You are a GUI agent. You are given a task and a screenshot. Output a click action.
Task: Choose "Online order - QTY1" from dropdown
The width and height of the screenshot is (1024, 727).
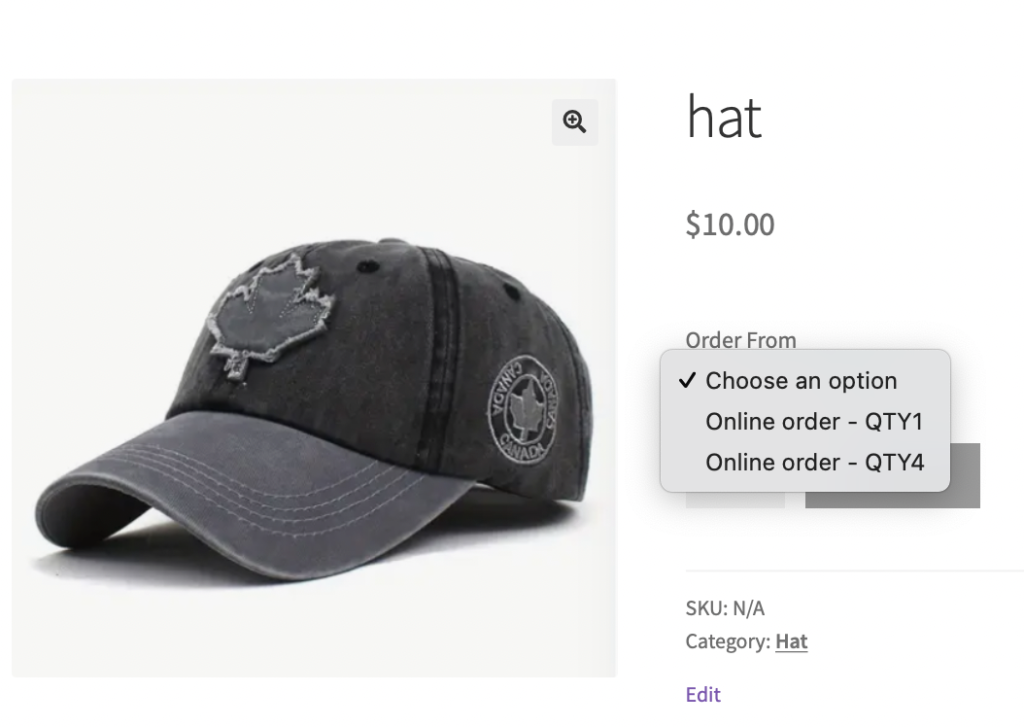pyautogui.click(x=814, y=422)
